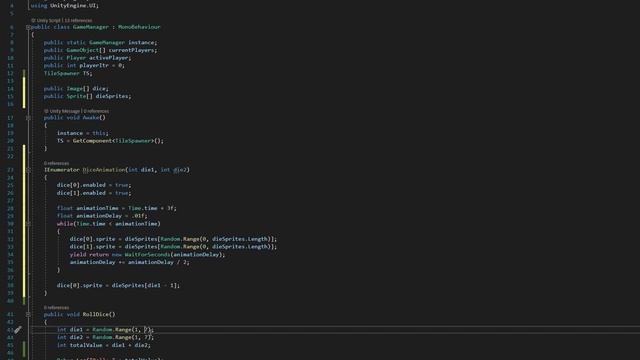Click the 'IEnumerator' return type

(x=62, y=170)
